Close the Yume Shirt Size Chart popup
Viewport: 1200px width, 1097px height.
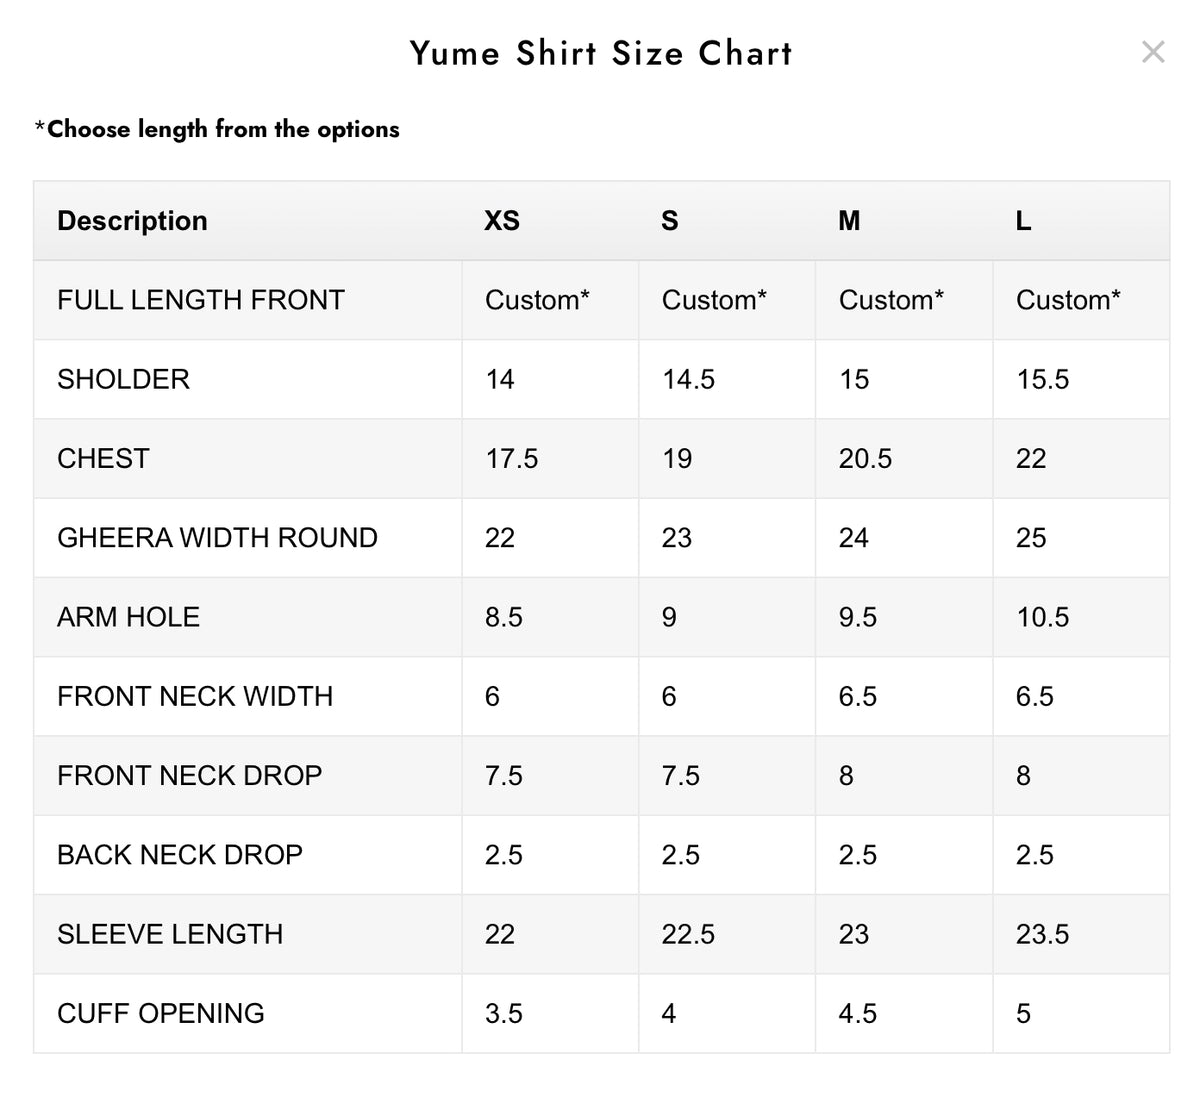pyautogui.click(x=1153, y=52)
